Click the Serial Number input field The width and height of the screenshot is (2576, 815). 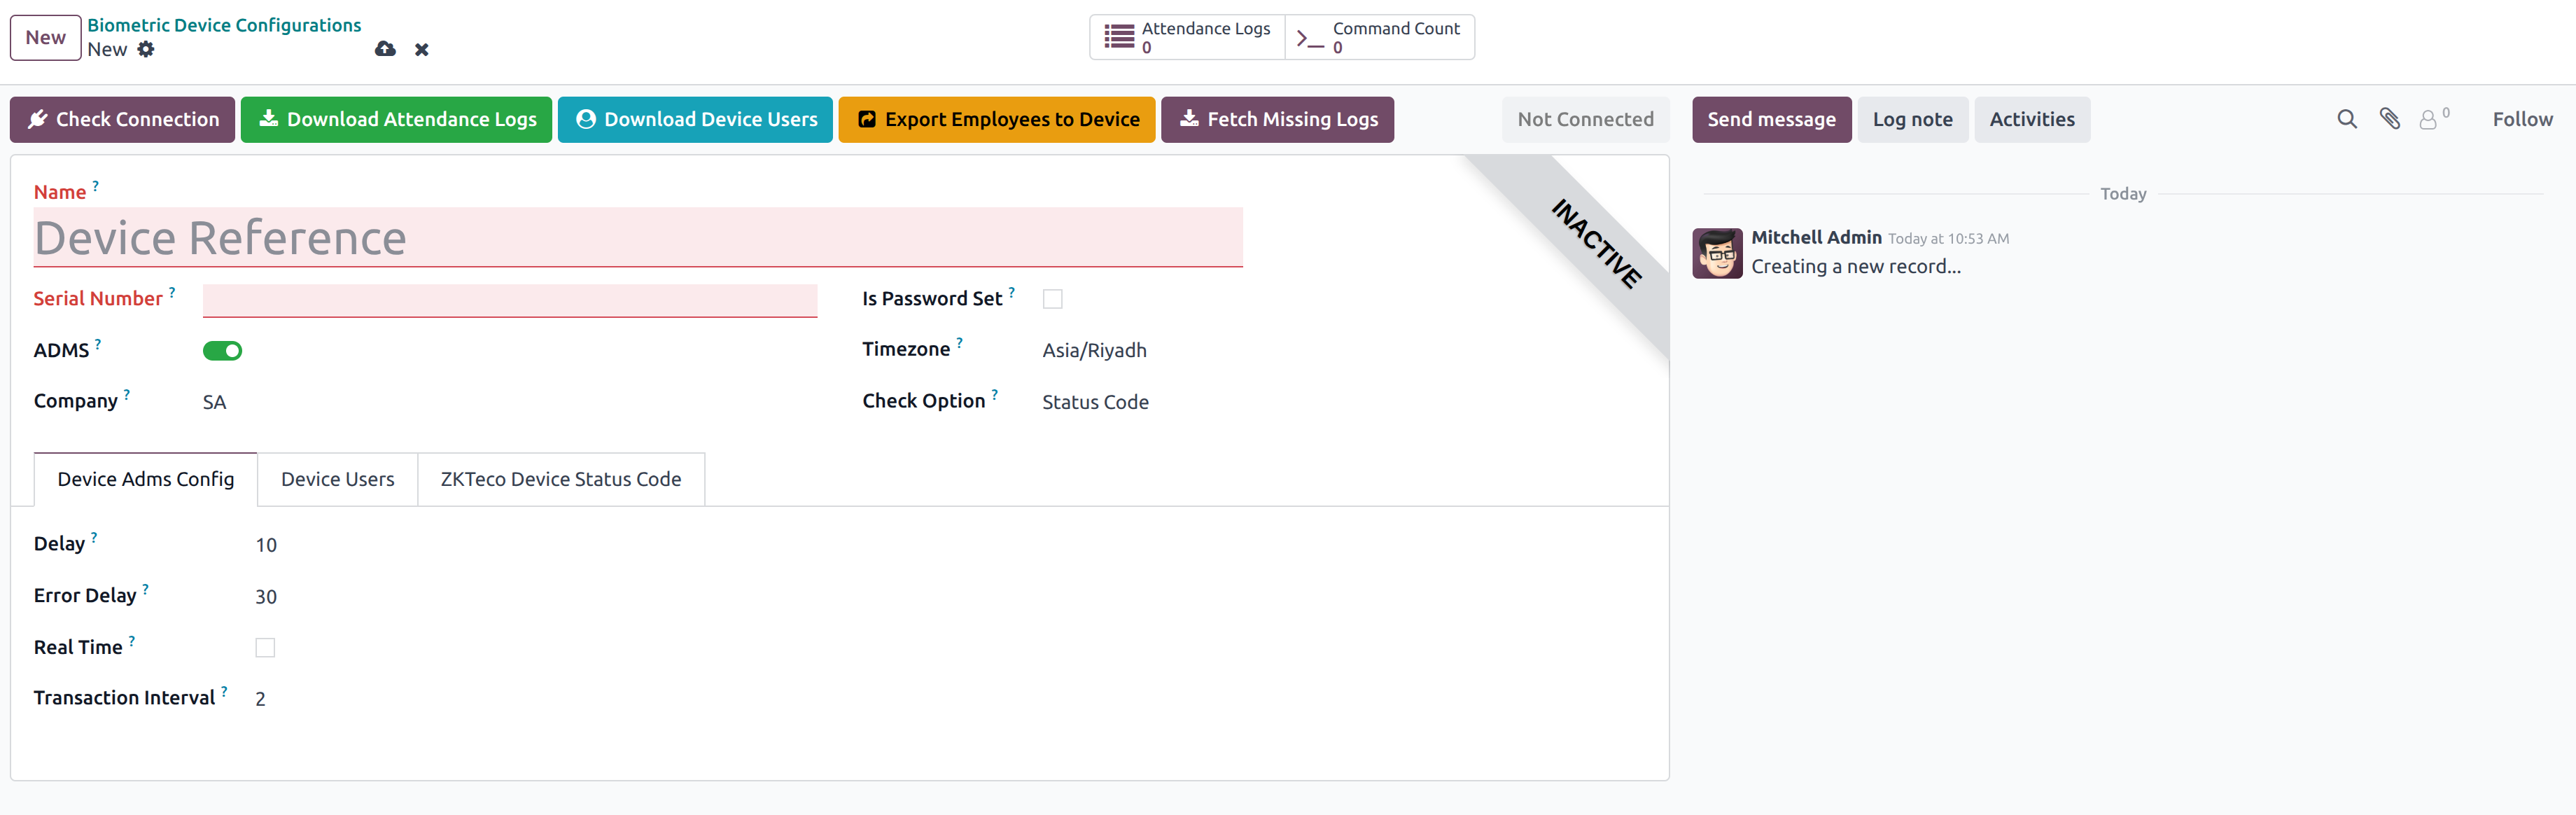pos(509,300)
